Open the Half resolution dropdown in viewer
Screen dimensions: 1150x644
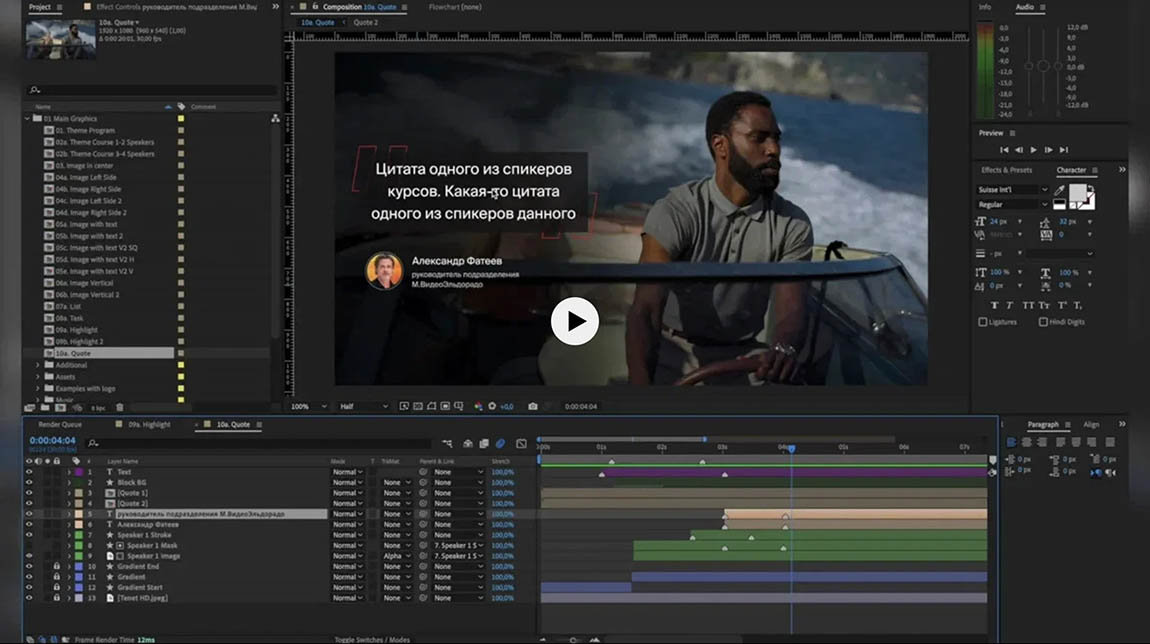363,407
